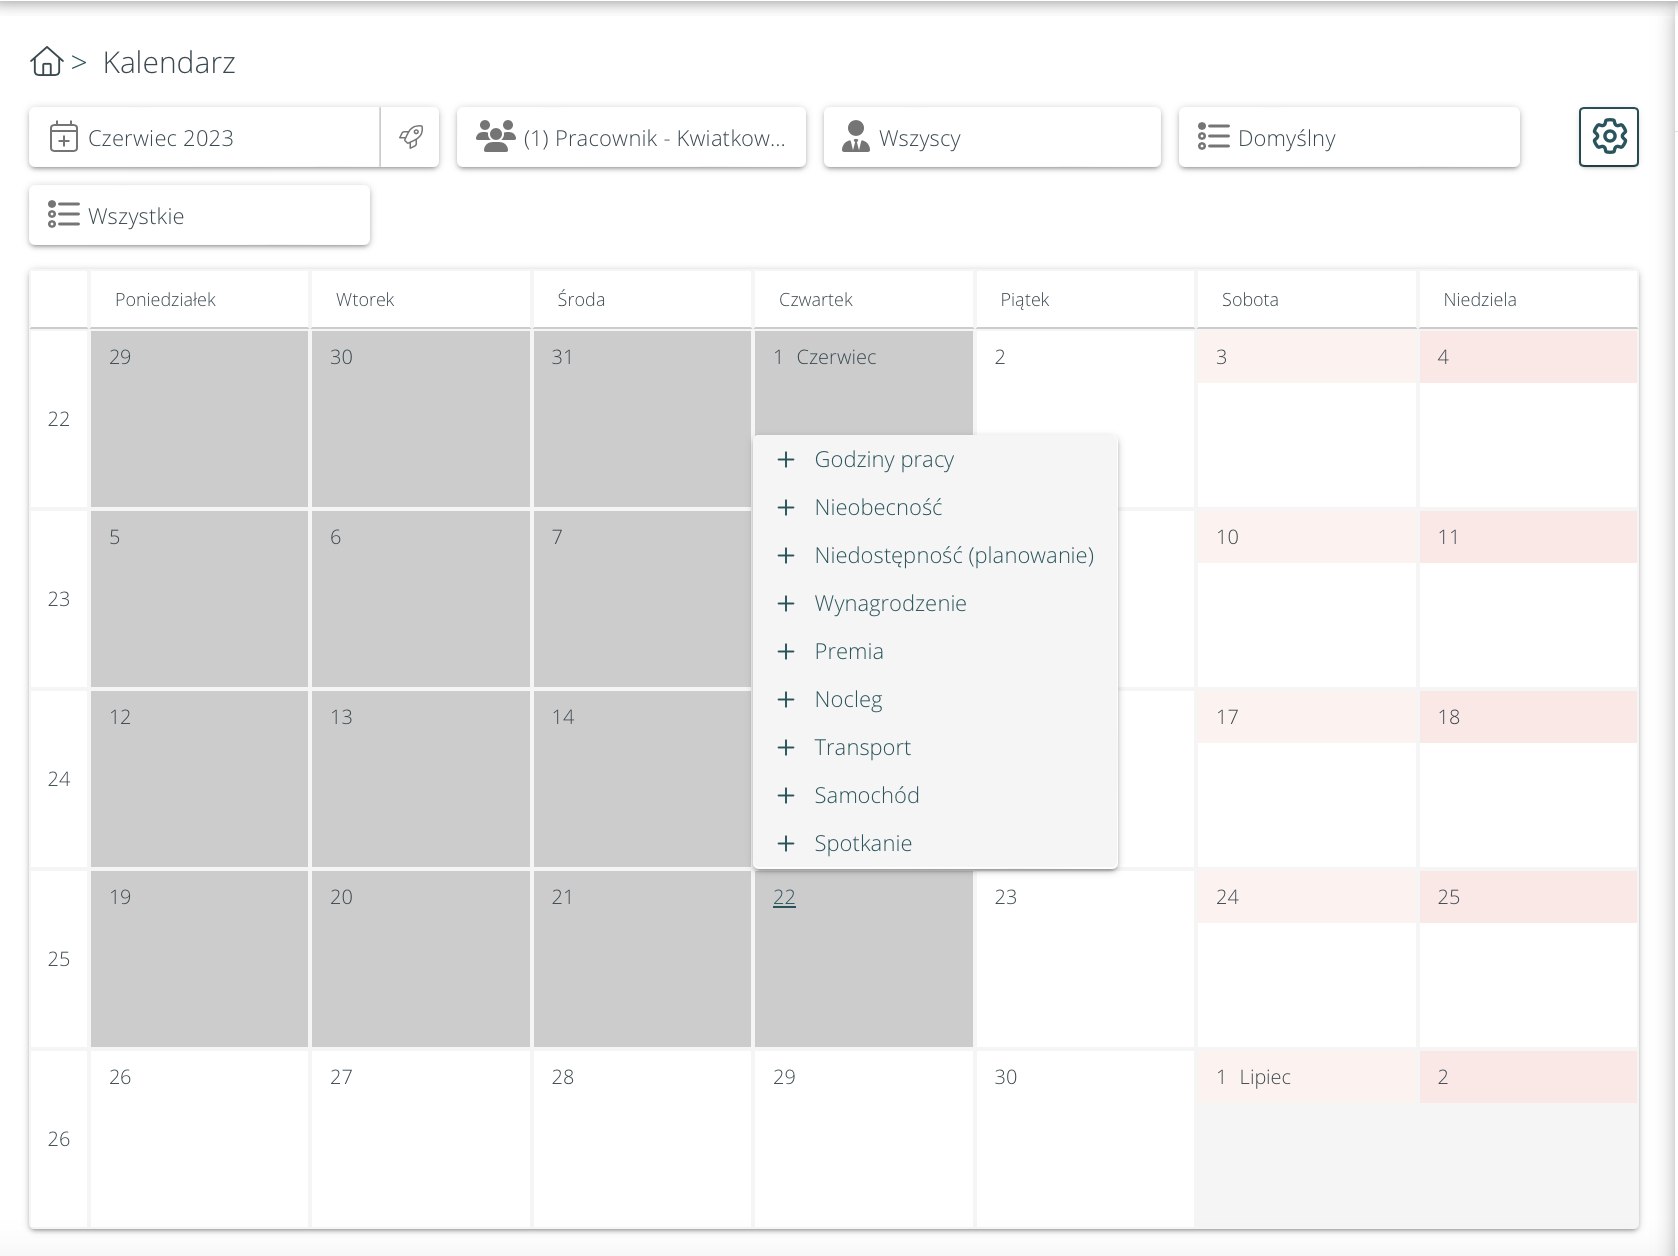Image resolution: width=1678 pixels, height=1256 pixels.
Task: Click week number 26 row header
Action: (59, 1139)
